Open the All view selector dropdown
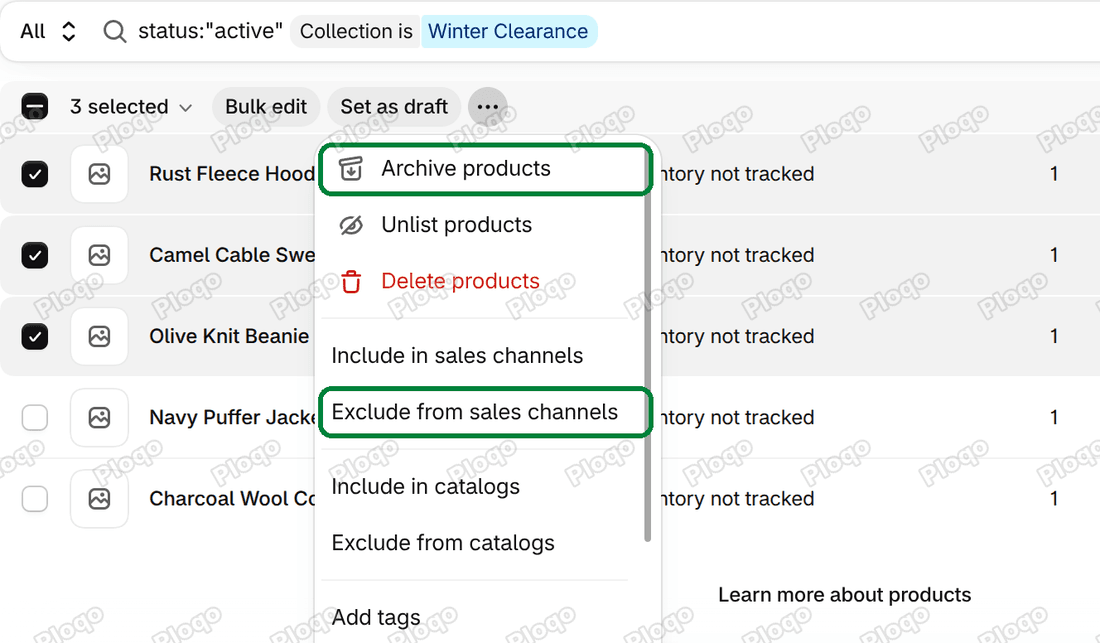1100x643 pixels. [48, 32]
